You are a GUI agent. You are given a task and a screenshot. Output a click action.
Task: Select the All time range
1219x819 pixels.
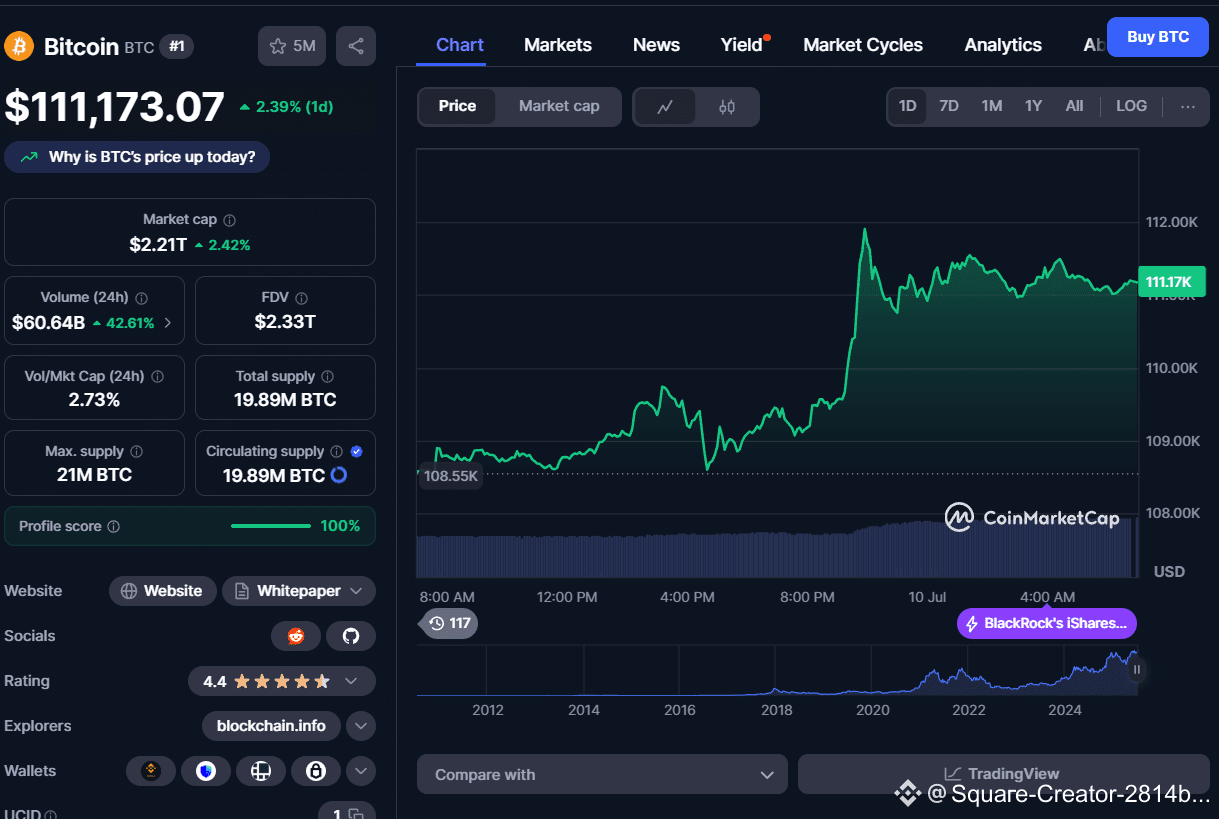point(1074,106)
